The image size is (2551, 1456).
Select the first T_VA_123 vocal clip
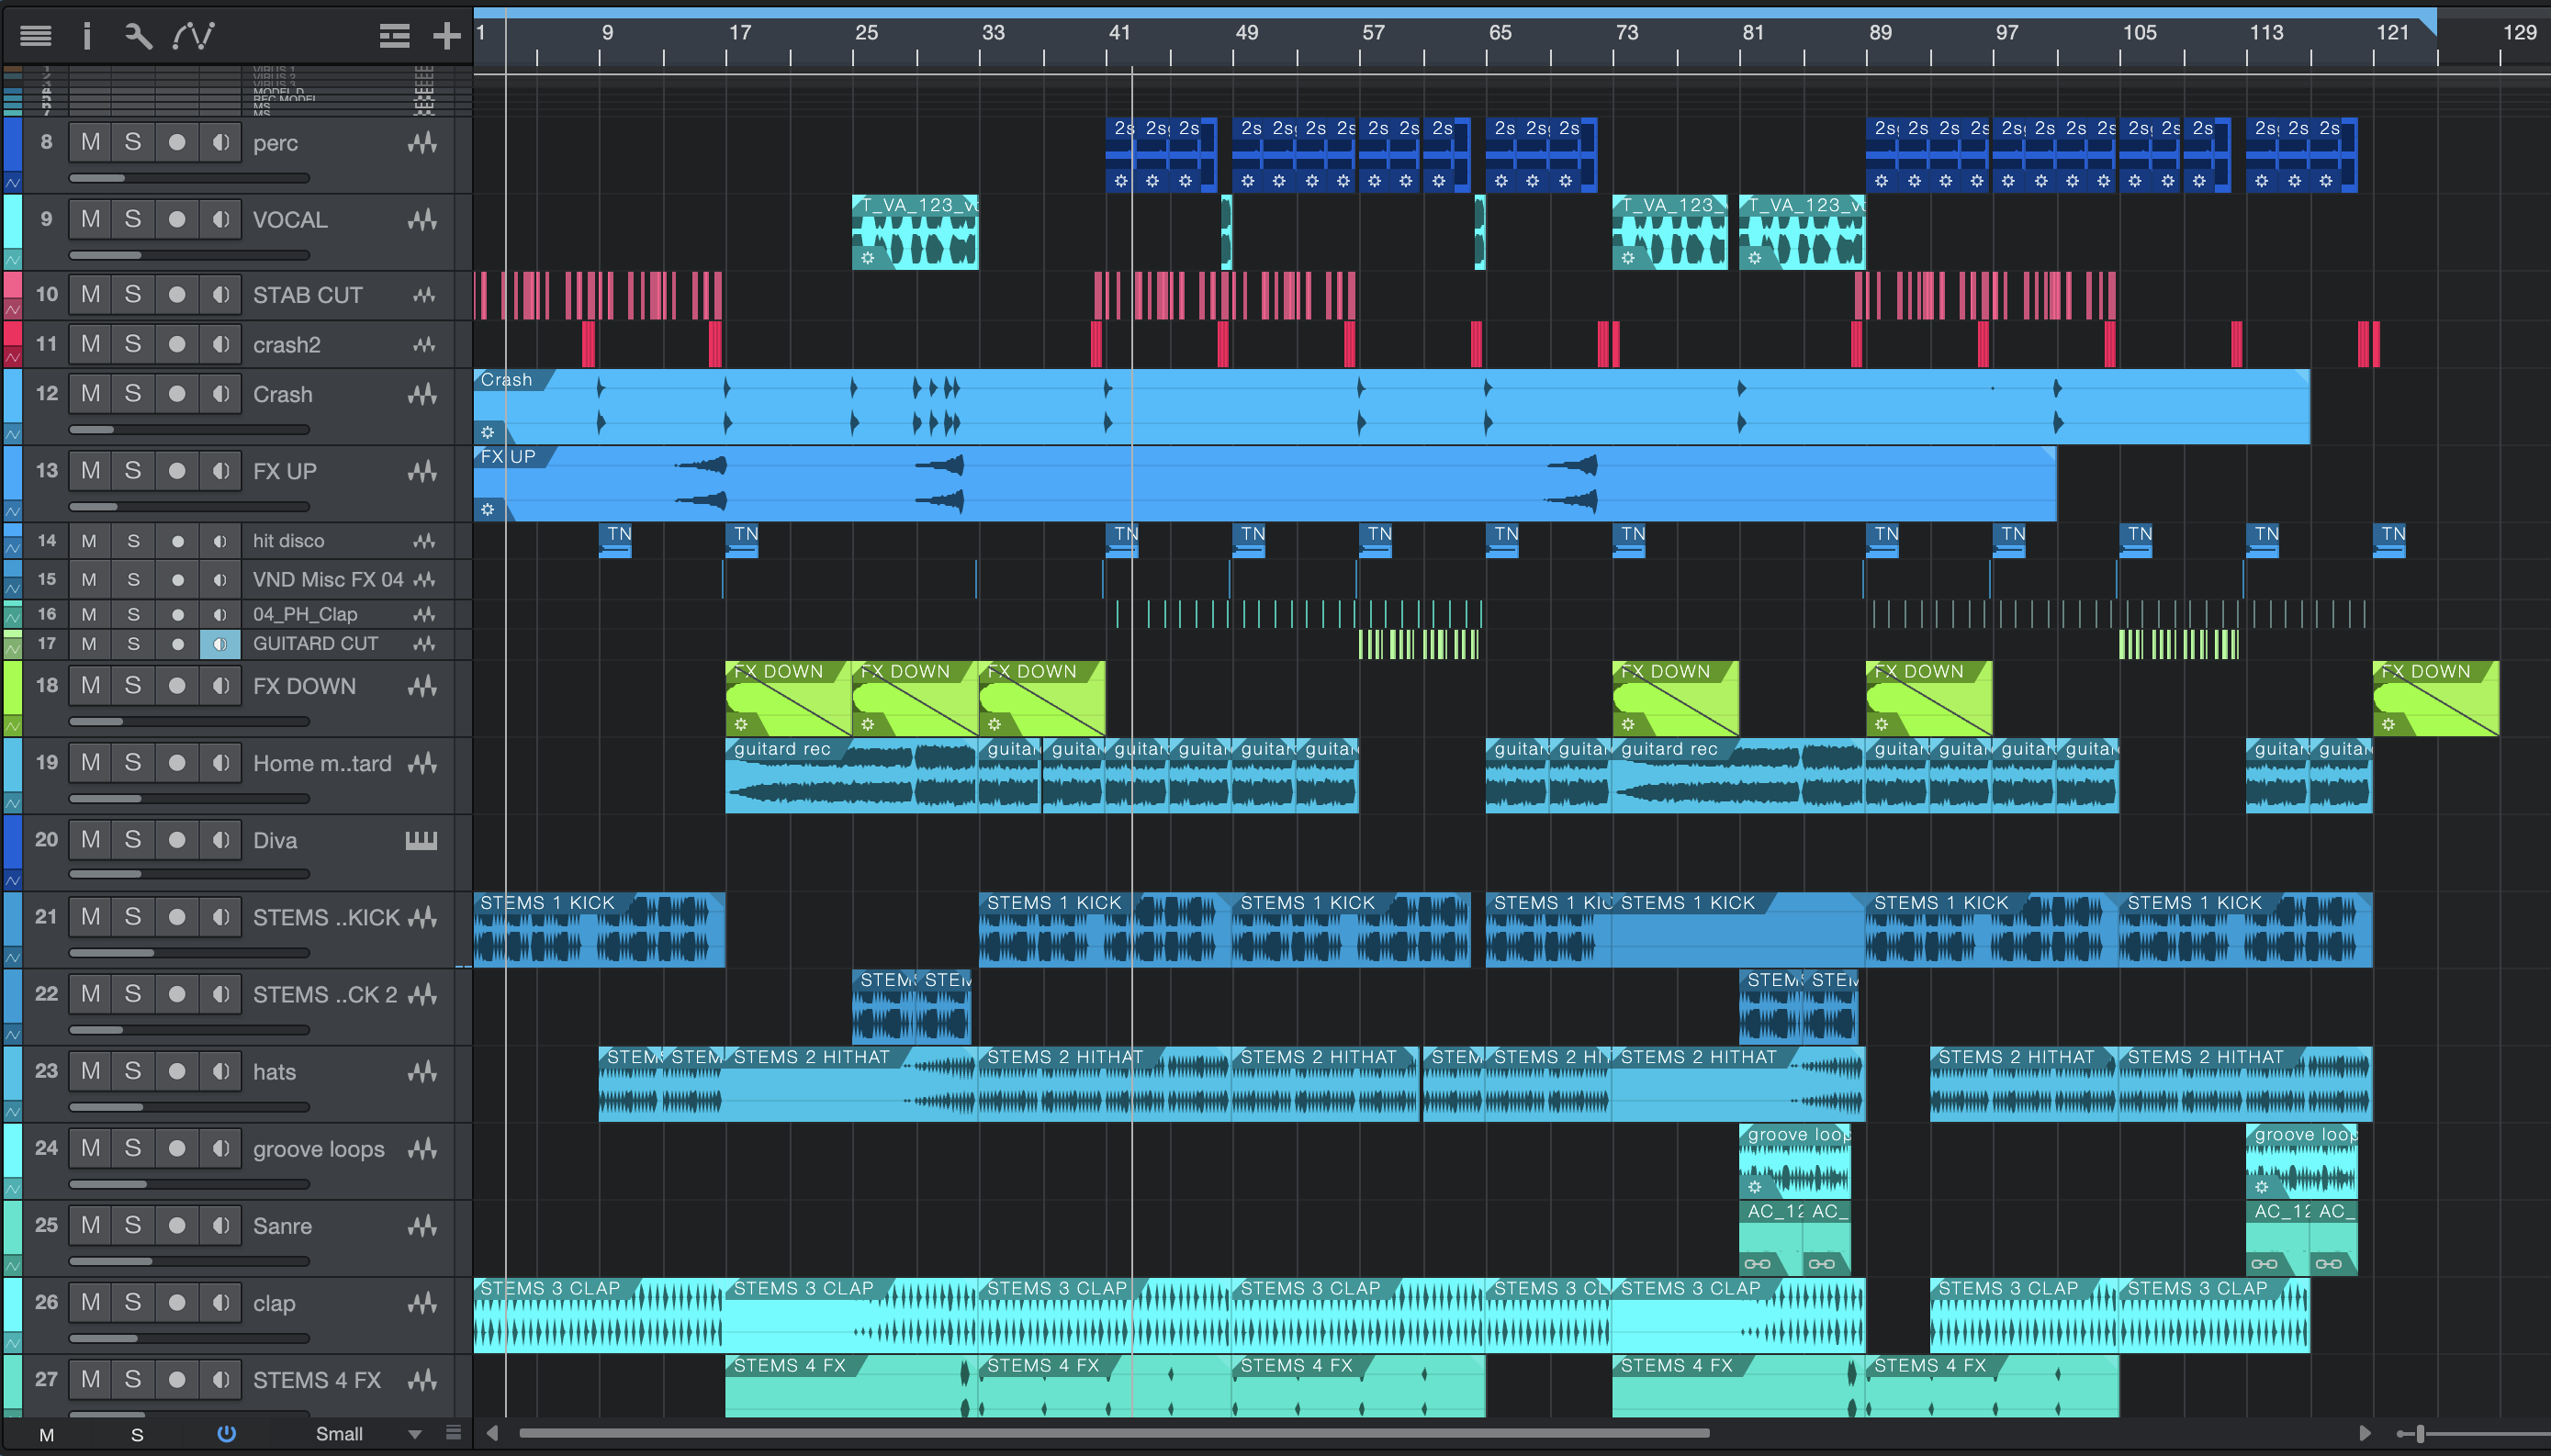coord(915,232)
